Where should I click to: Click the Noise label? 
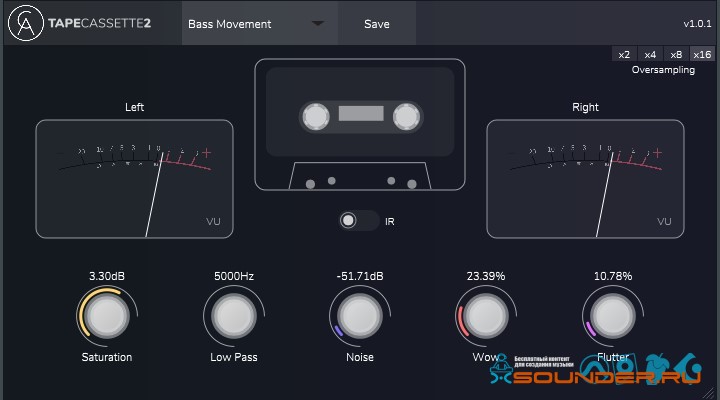360,357
